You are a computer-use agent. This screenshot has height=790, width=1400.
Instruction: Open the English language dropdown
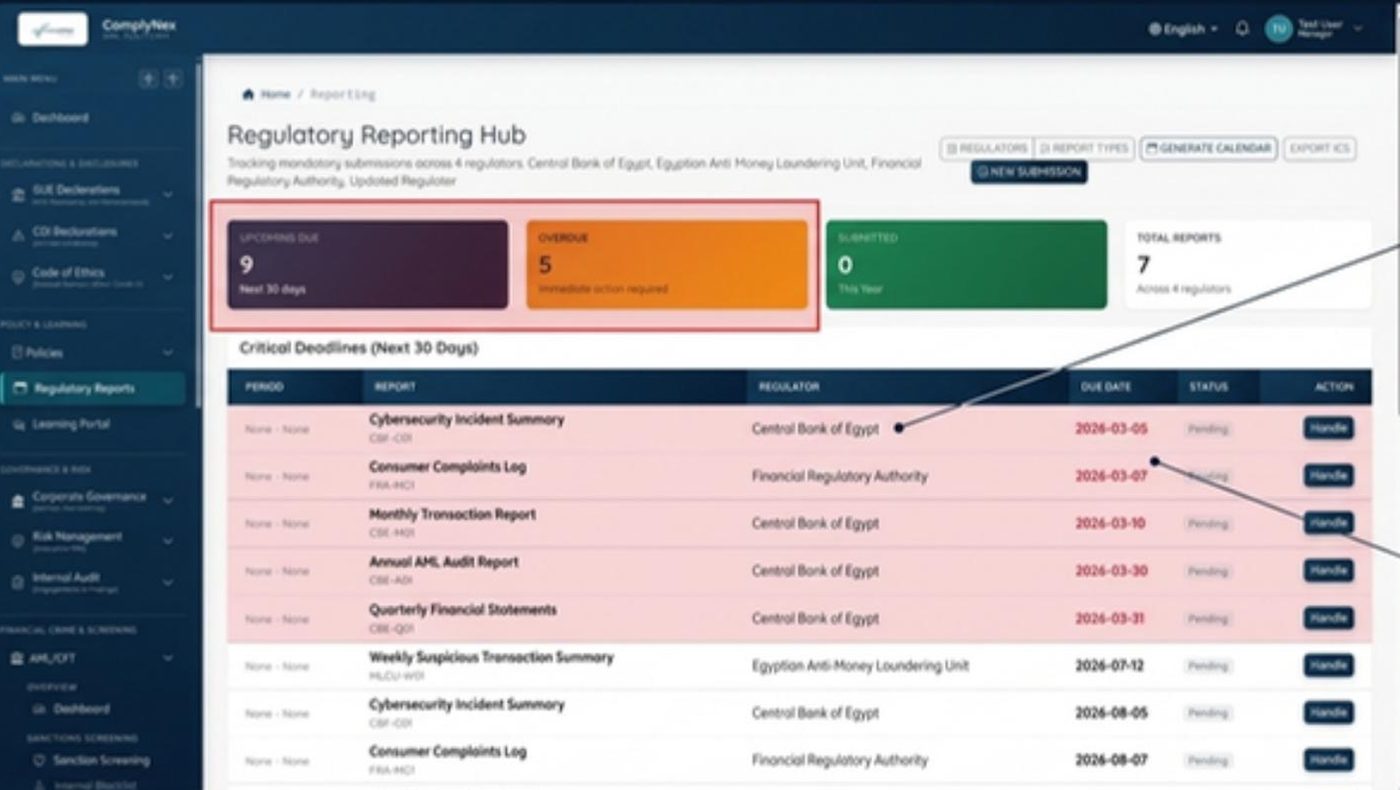click(x=1184, y=29)
